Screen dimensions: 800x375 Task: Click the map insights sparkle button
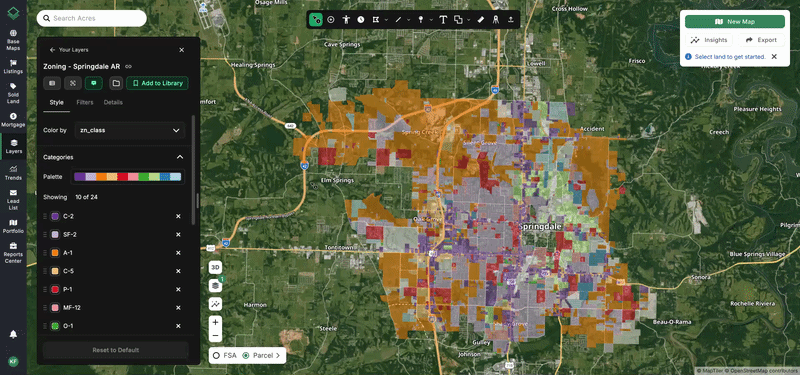click(x=215, y=304)
